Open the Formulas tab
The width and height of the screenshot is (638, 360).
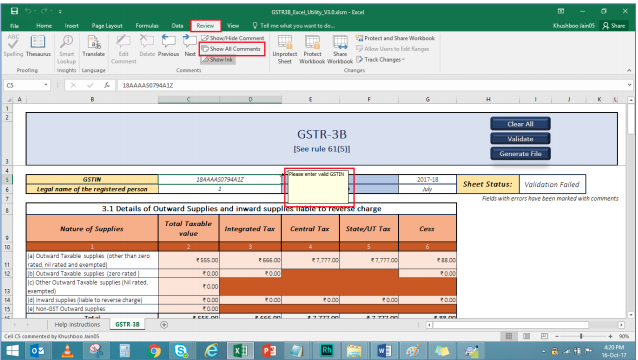(147, 26)
